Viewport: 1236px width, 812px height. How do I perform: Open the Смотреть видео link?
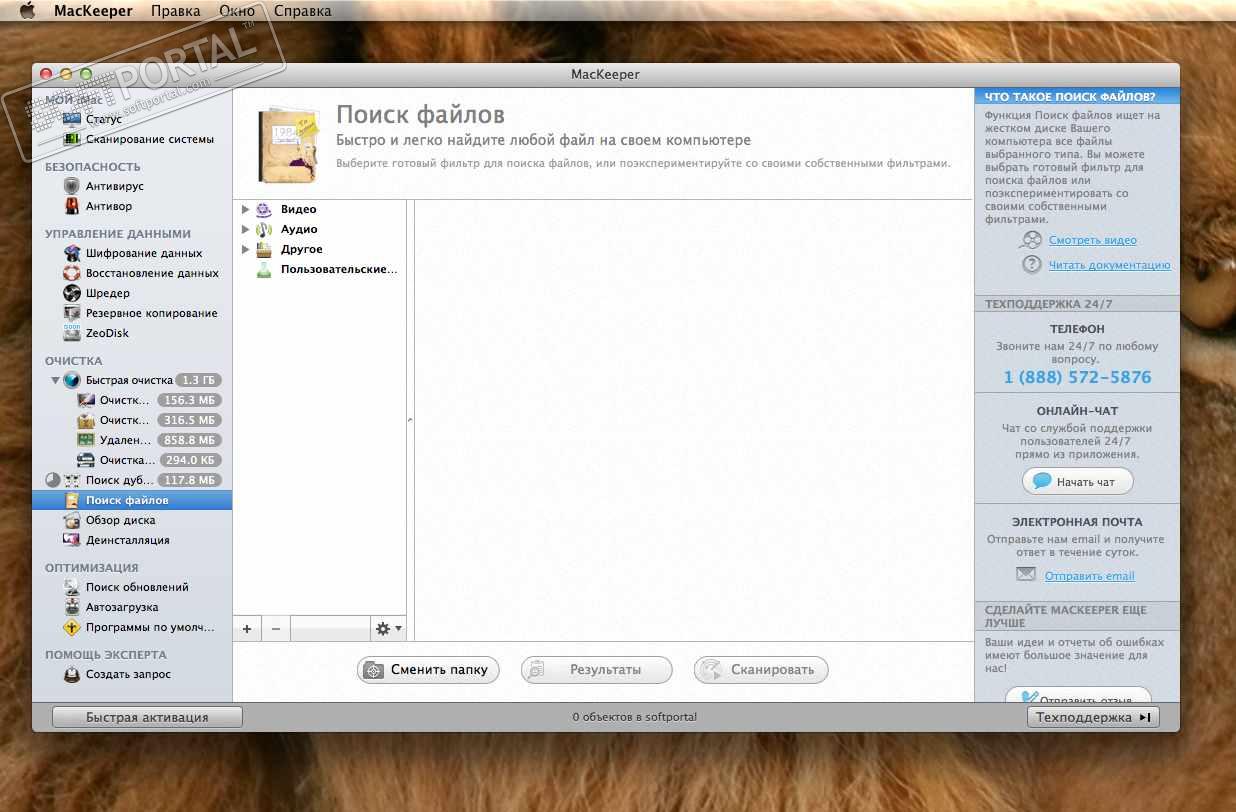[x=1092, y=240]
